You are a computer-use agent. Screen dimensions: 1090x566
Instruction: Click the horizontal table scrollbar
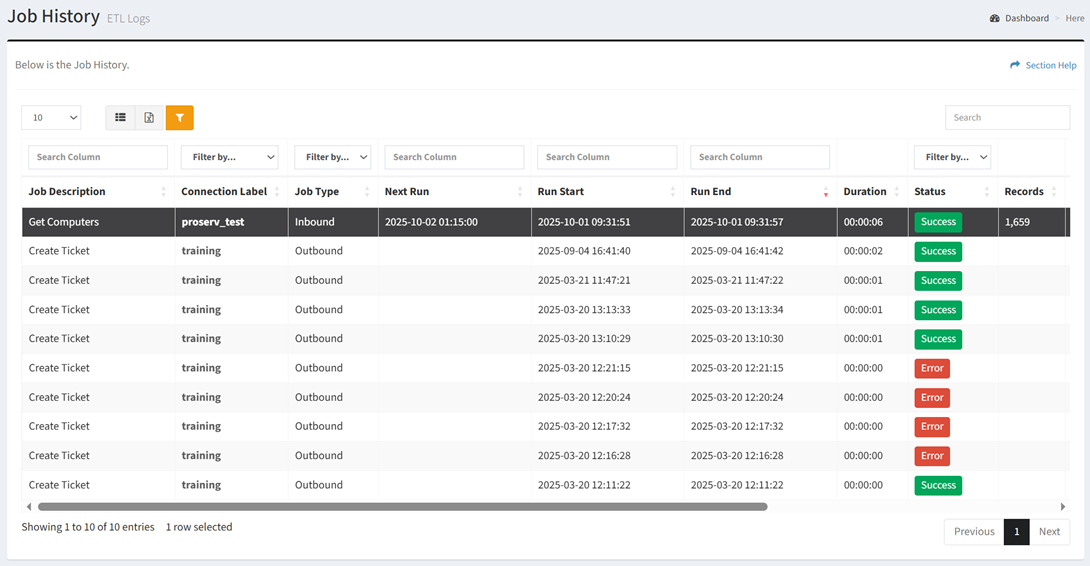click(x=400, y=507)
